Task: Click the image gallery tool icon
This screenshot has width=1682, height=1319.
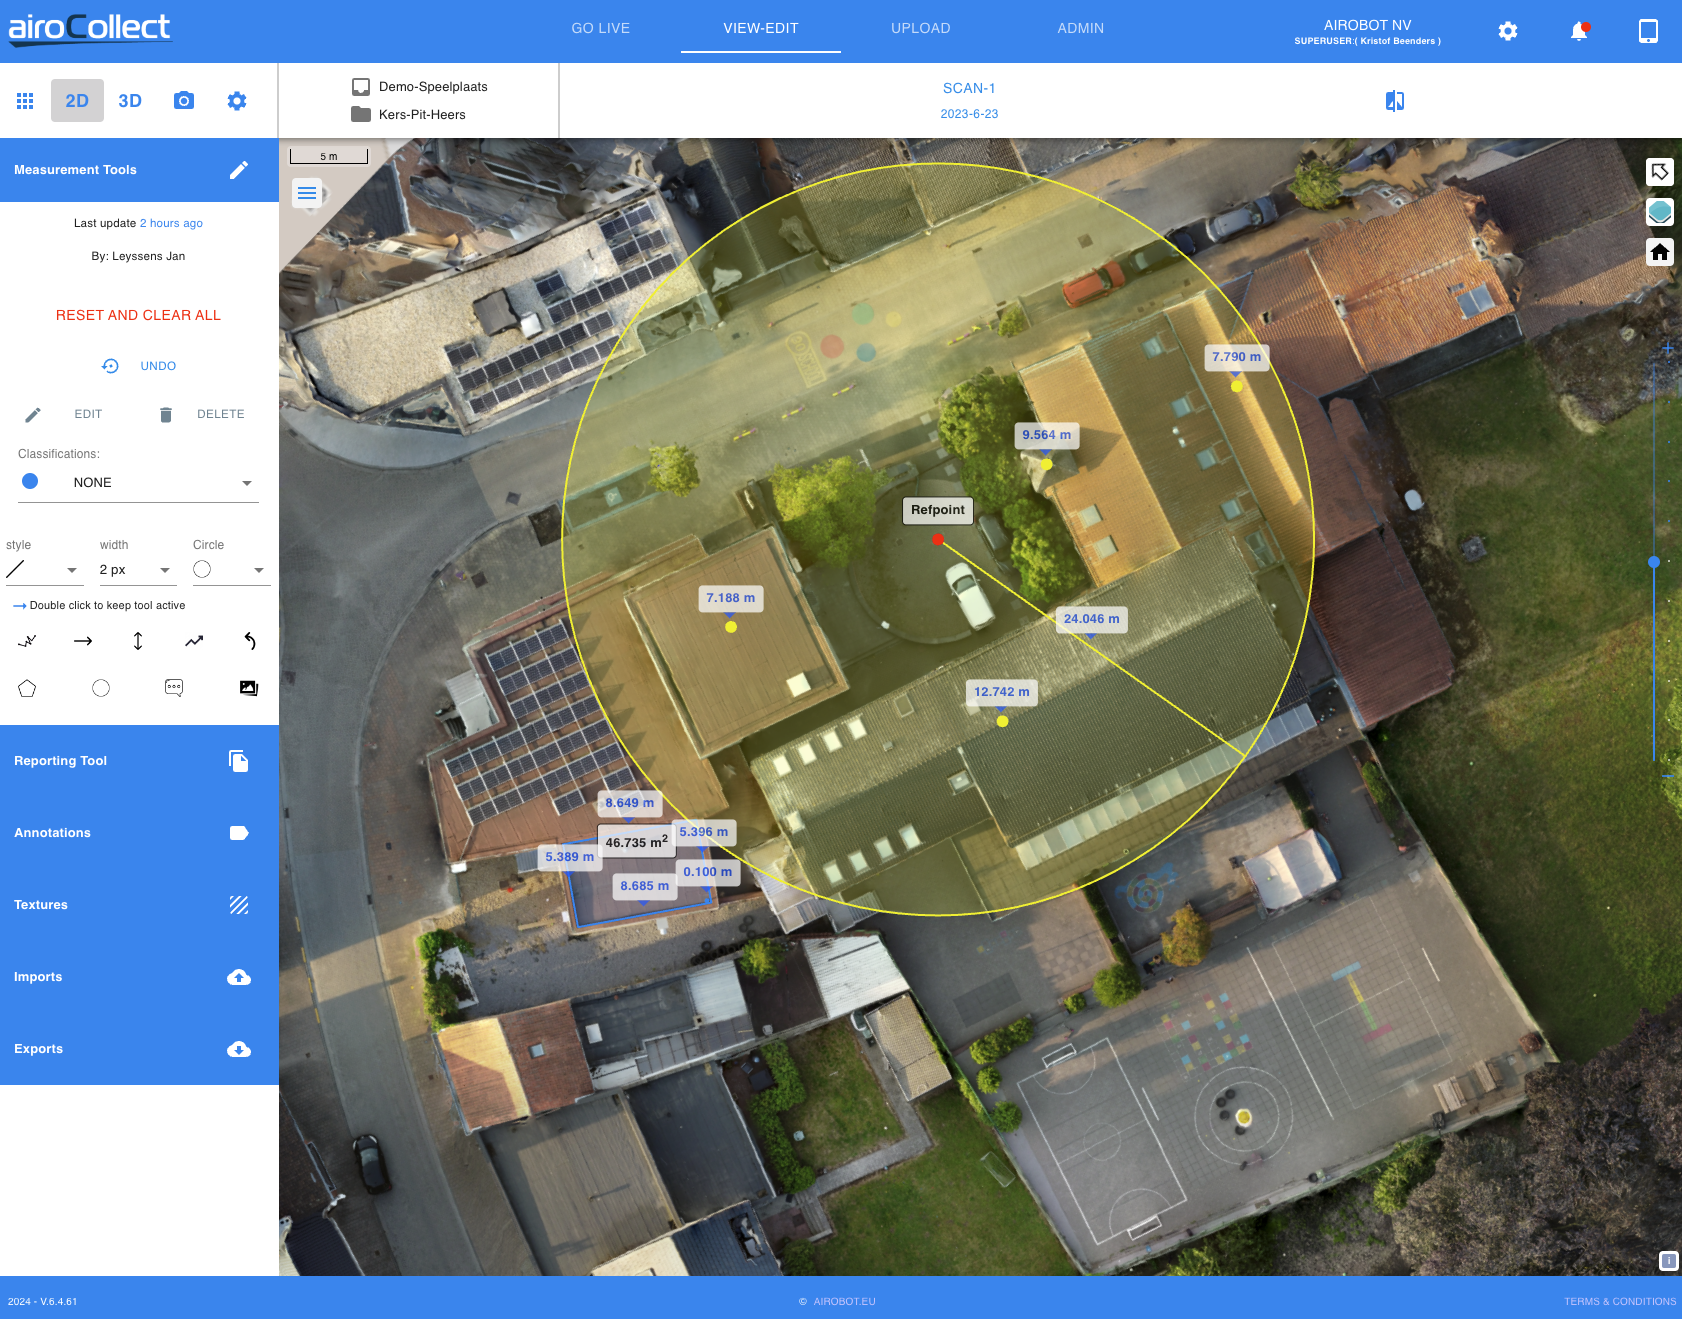Action: point(249,688)
